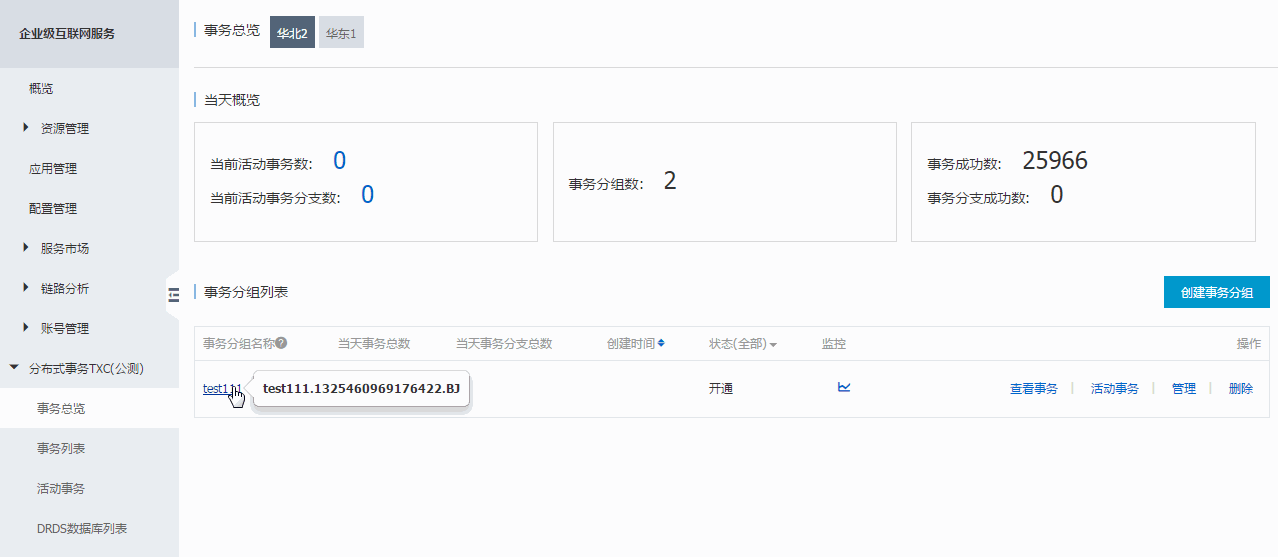Expand the 账号管理 menu

click(64, 329)
